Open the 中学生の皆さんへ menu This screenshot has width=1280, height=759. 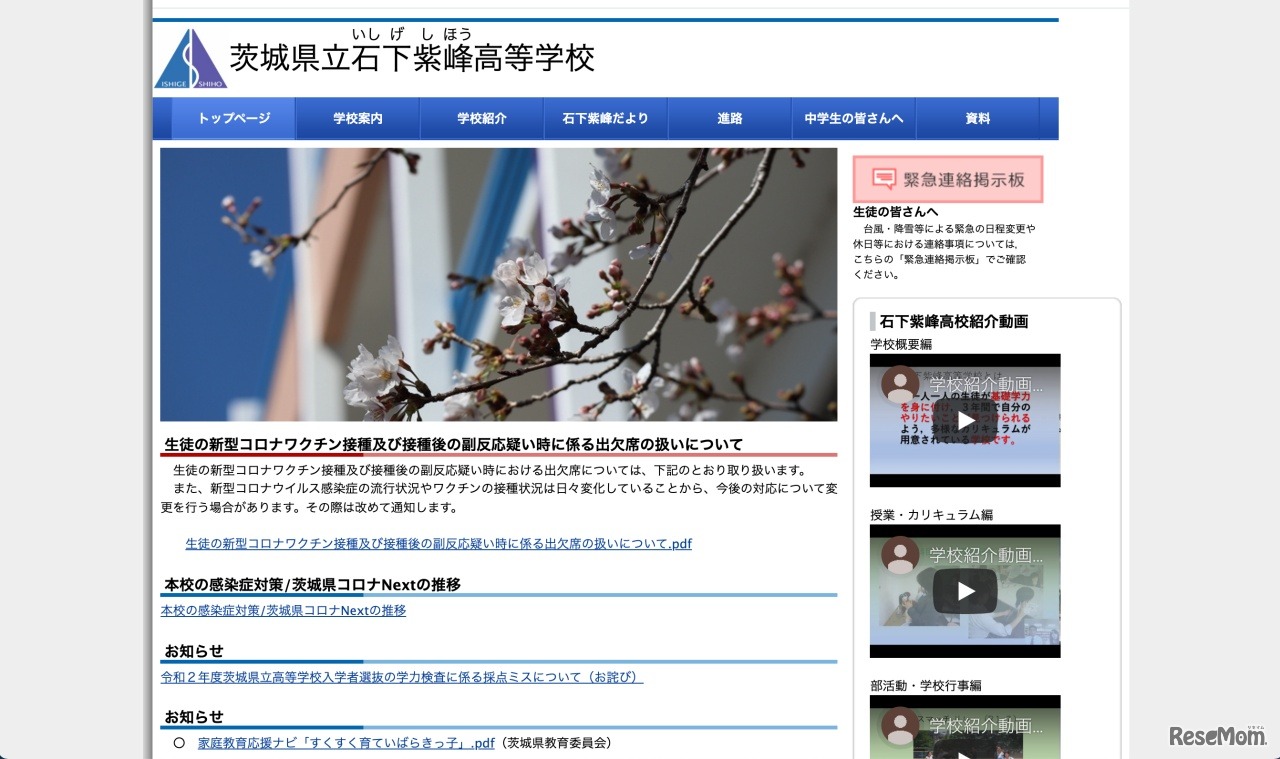(854, 118)
